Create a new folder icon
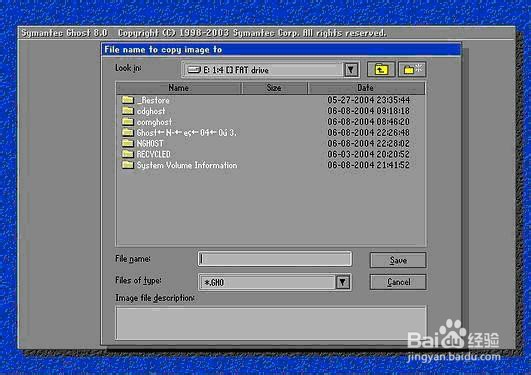The width and height of the screenshot is (531, 375). click(x=412, y=70)
